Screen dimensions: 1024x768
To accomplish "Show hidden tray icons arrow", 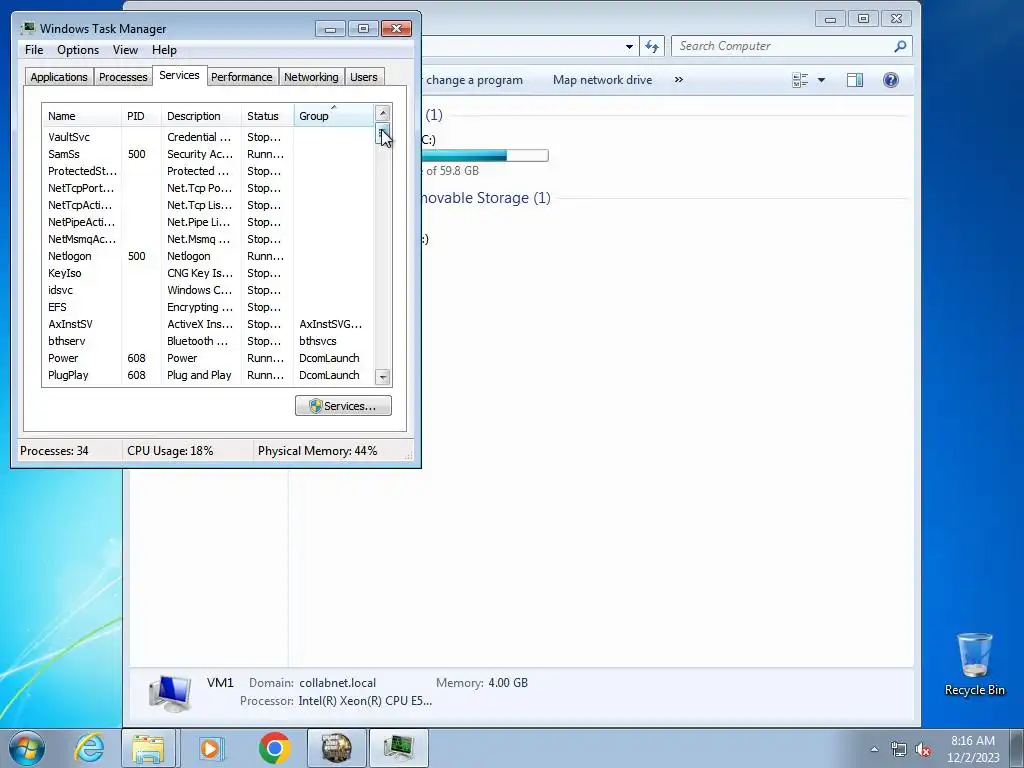I will tap(874, 749).
